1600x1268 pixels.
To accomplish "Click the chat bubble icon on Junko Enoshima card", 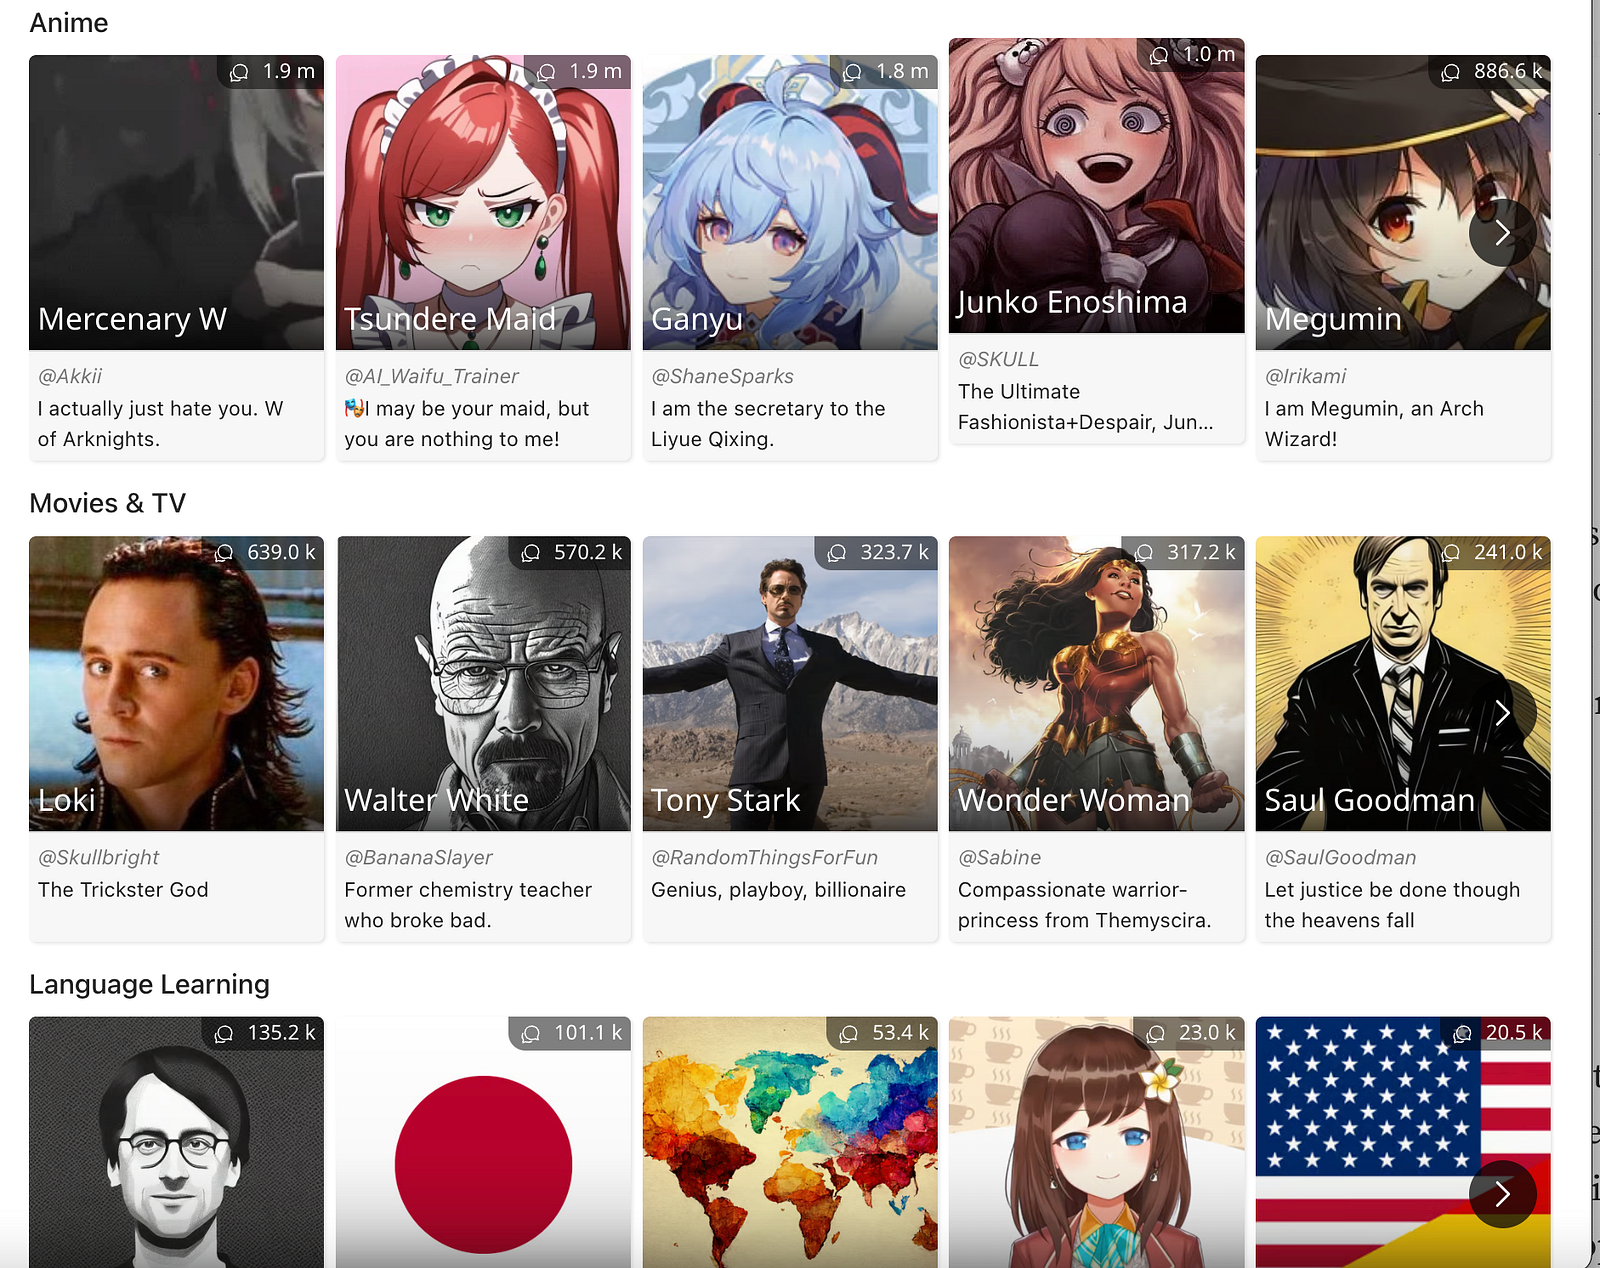I will point(1159,55).
